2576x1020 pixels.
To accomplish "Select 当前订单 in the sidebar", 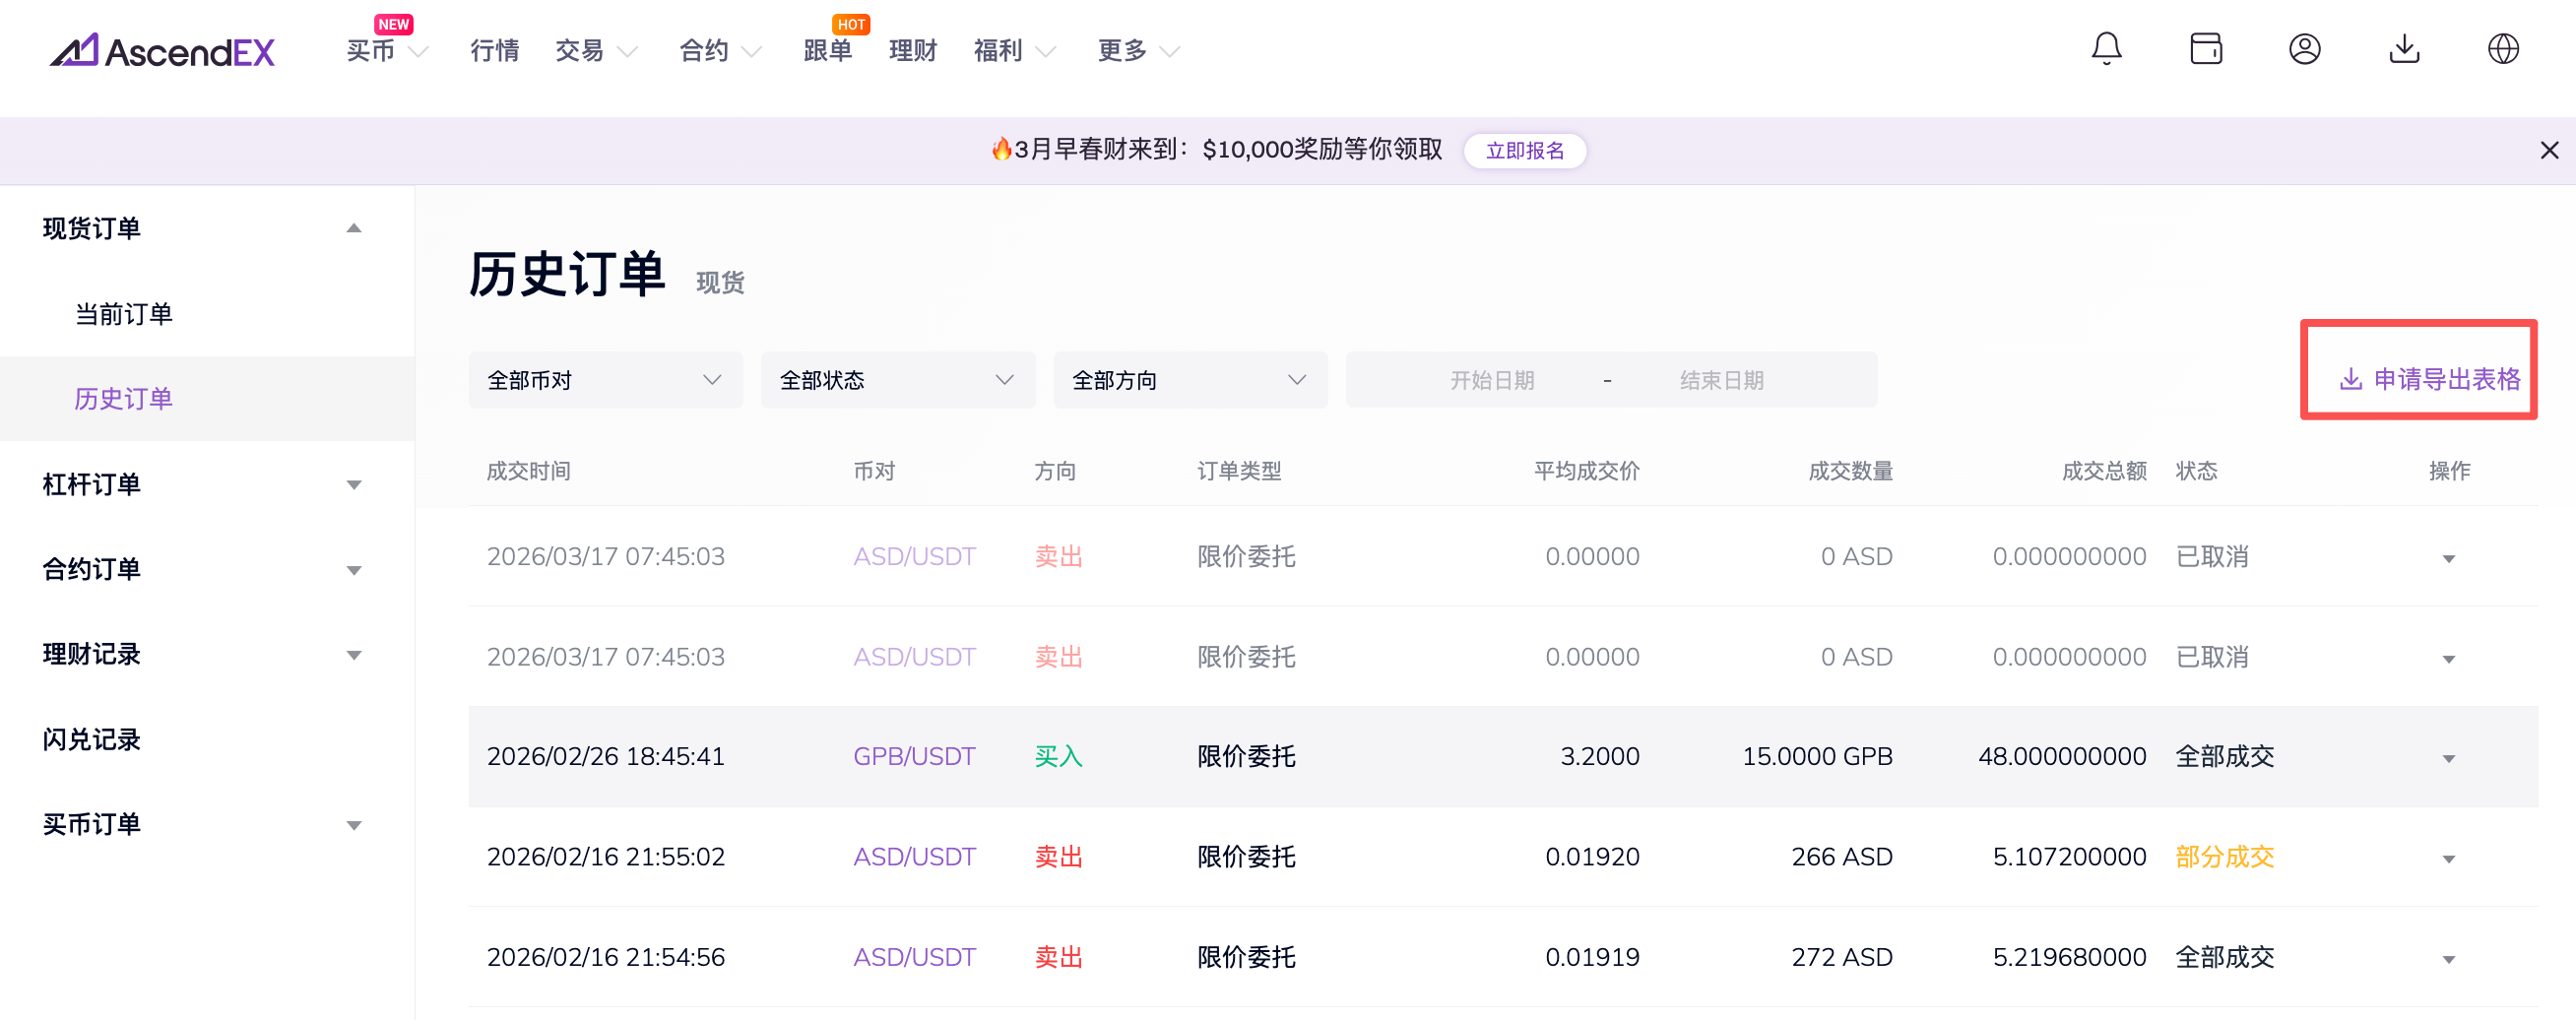I will tap(124, 314).
